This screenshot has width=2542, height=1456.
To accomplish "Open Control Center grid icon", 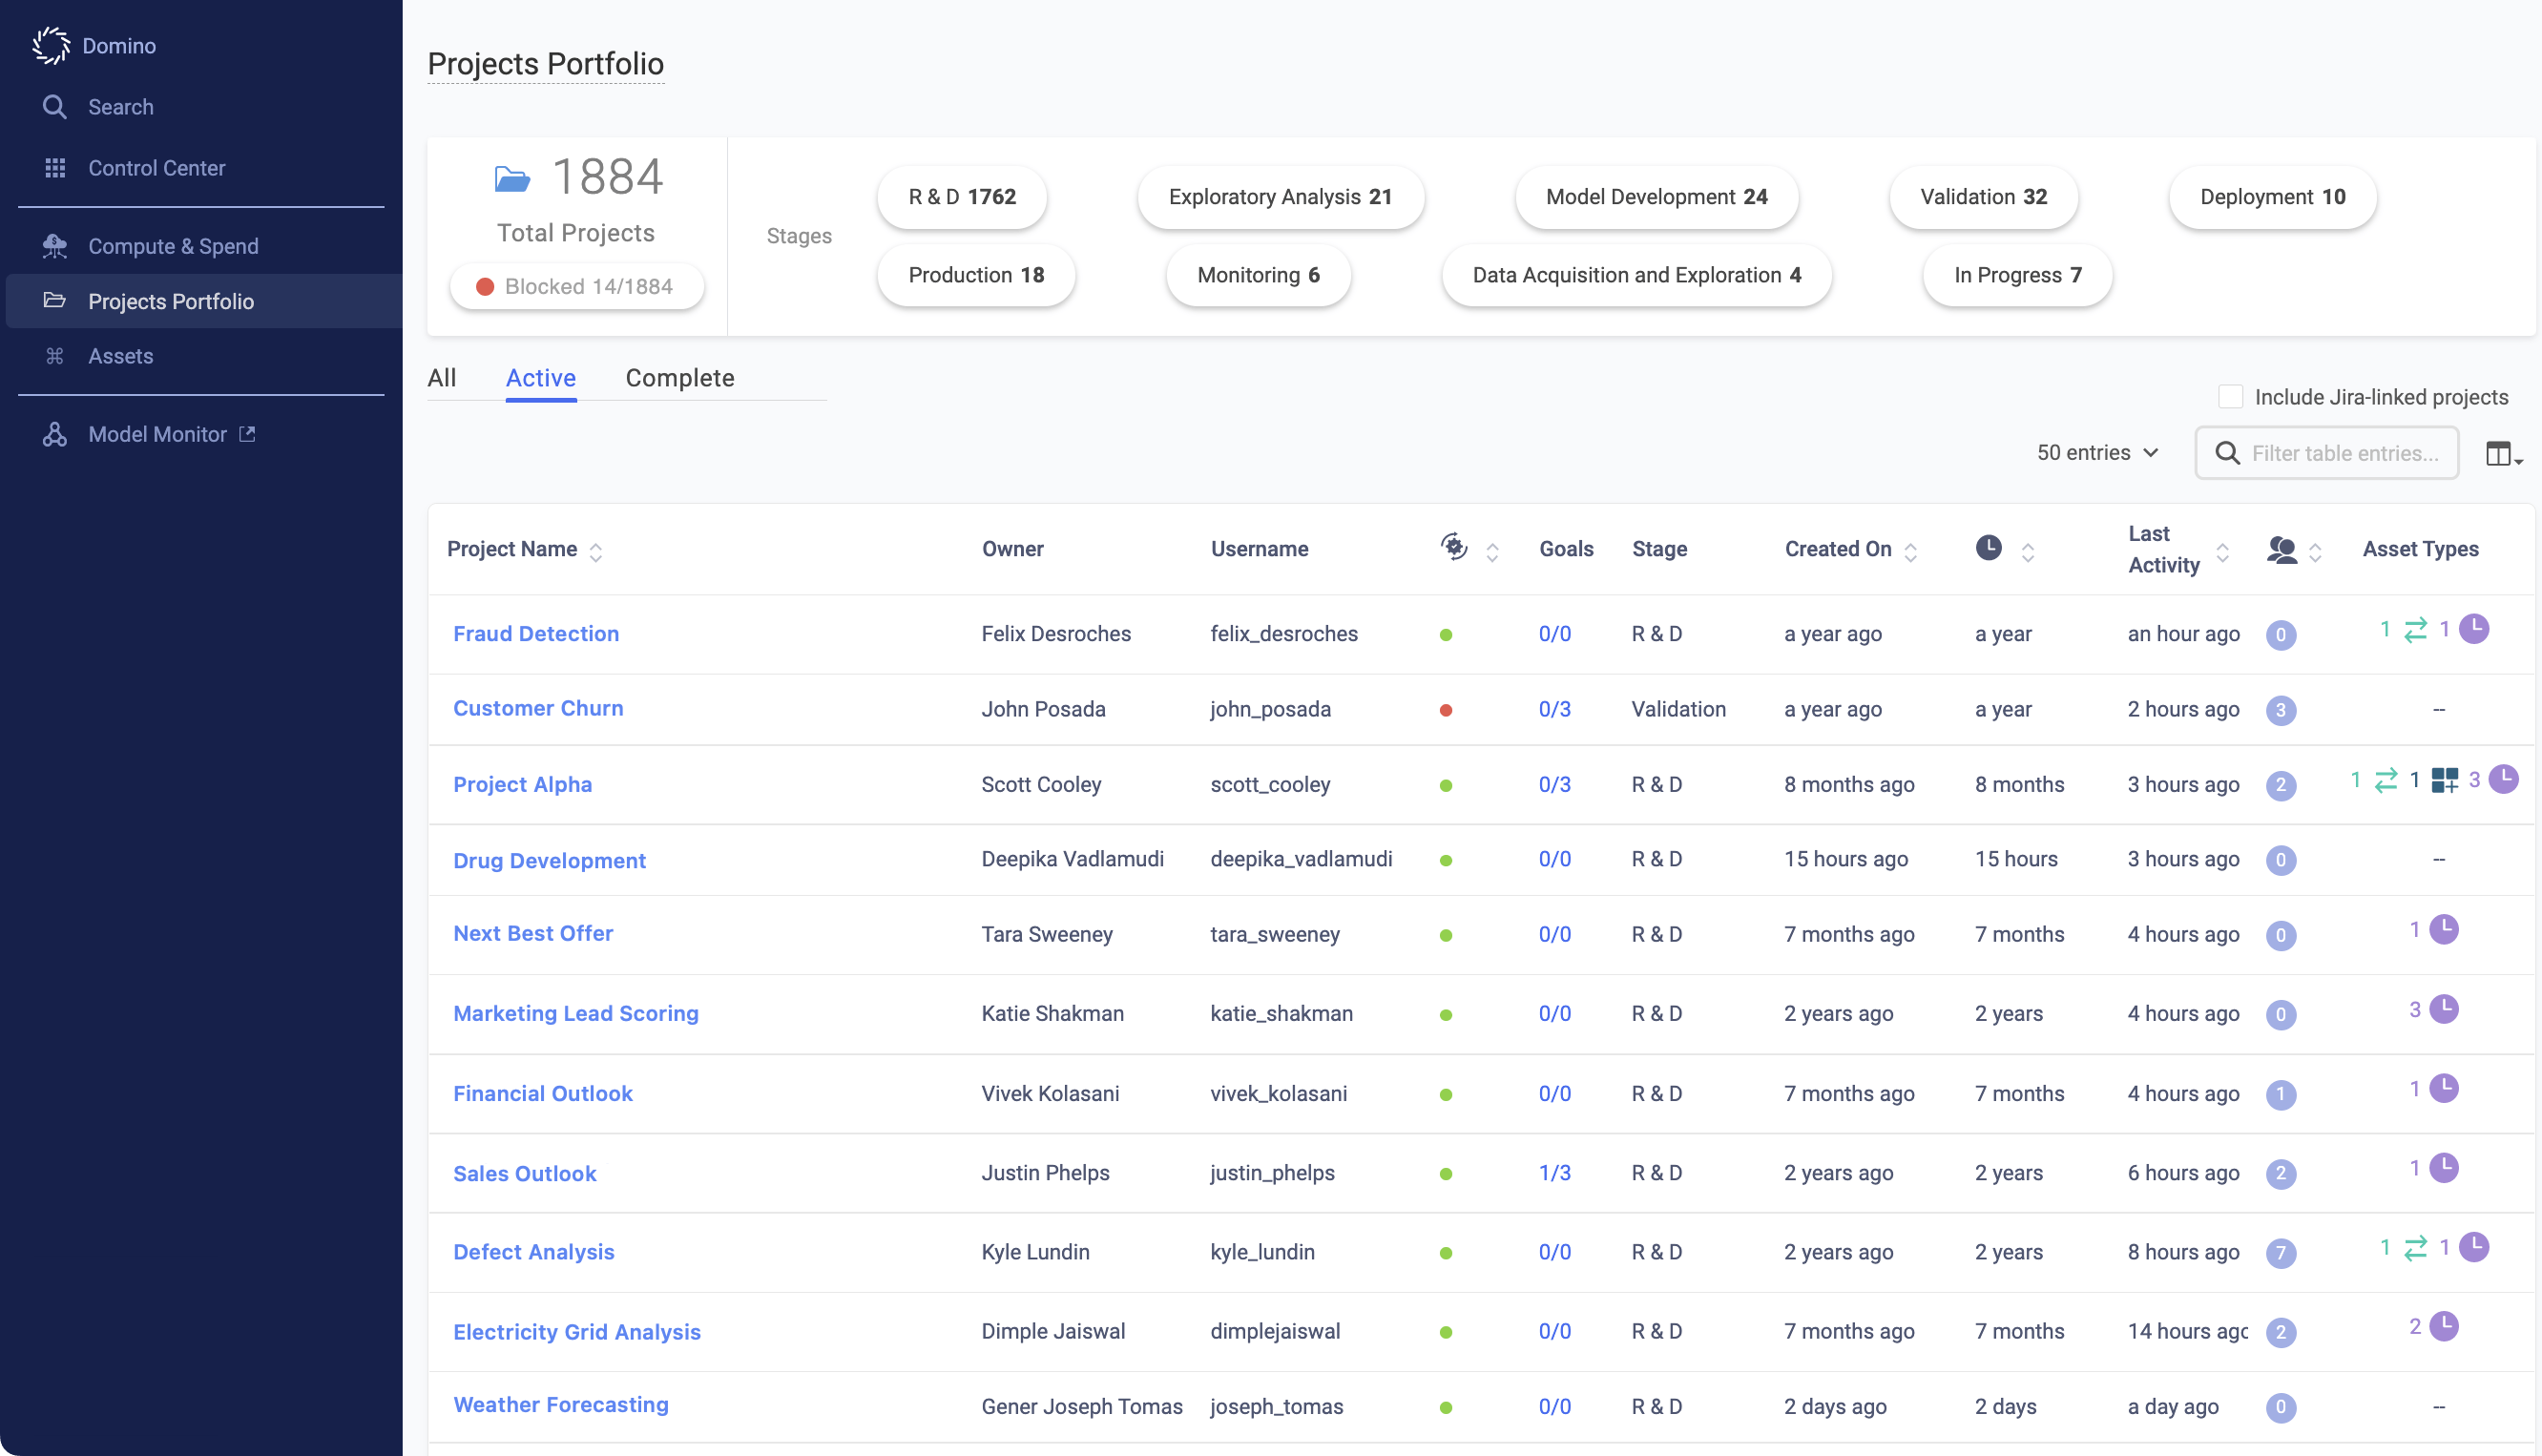I will pyautogui.click(x=55, y=168).
